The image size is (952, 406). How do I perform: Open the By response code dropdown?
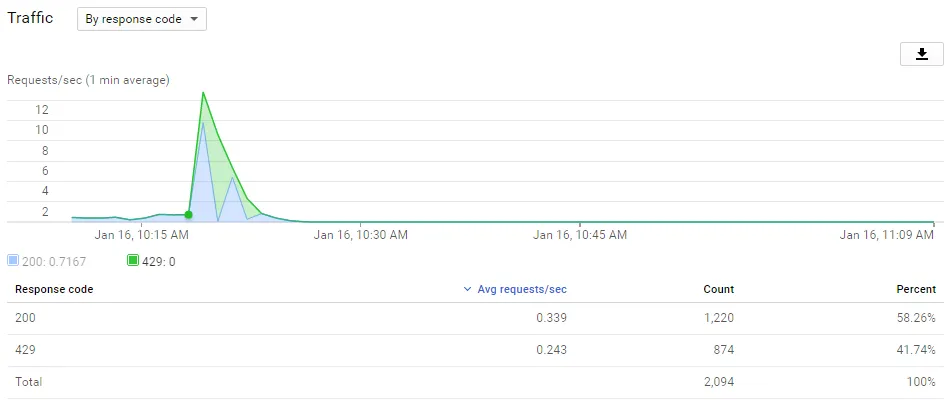pos(142,19)
